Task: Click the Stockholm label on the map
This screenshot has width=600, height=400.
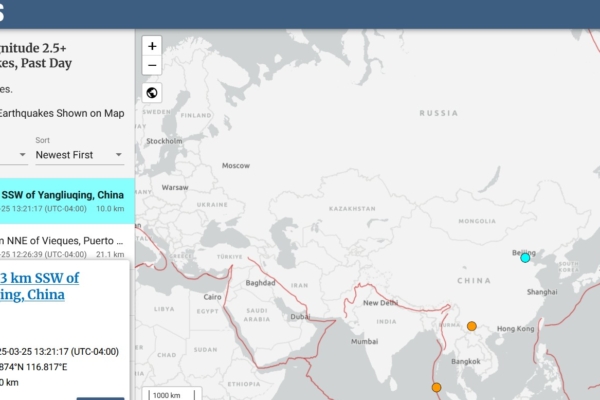Action: 163,141
